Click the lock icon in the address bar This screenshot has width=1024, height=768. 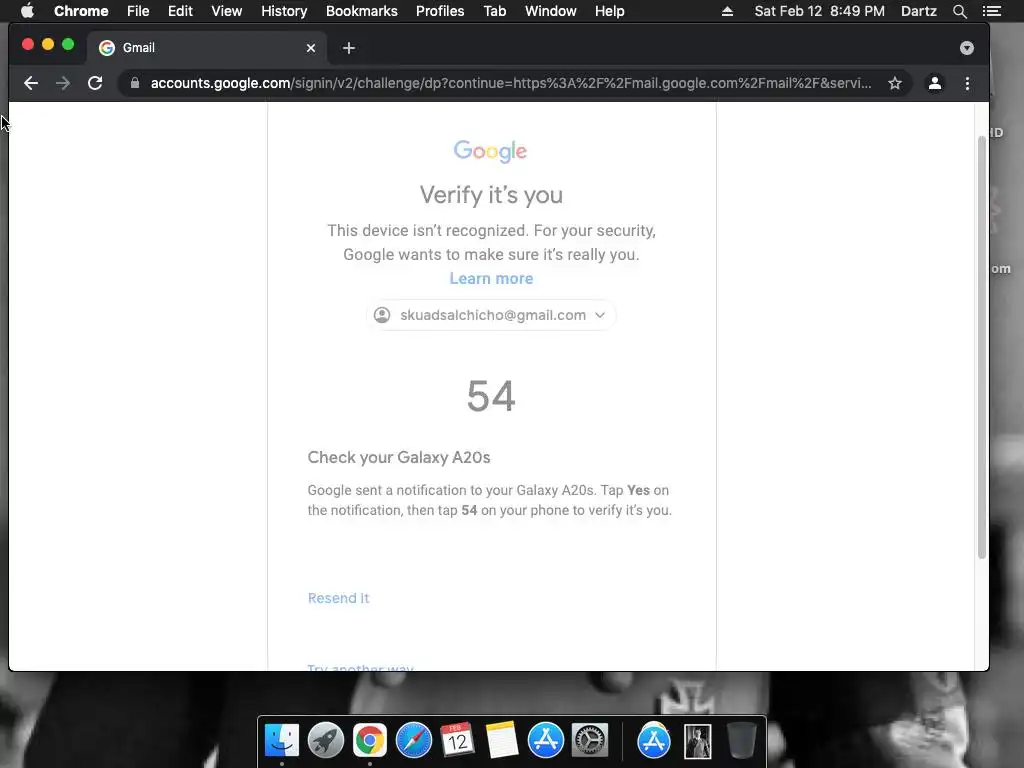pyautogui.click(x=135, y=83)
